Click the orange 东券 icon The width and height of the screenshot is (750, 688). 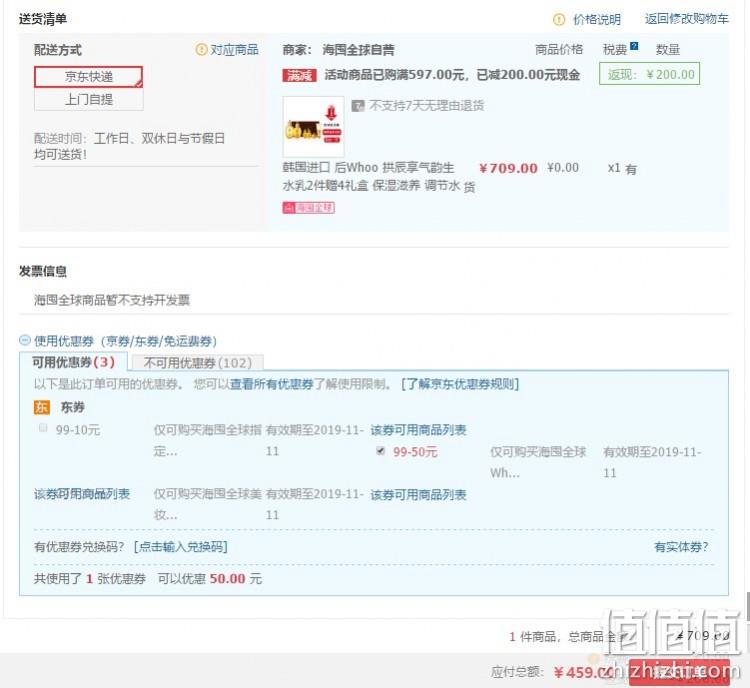(x=42, y=407)
